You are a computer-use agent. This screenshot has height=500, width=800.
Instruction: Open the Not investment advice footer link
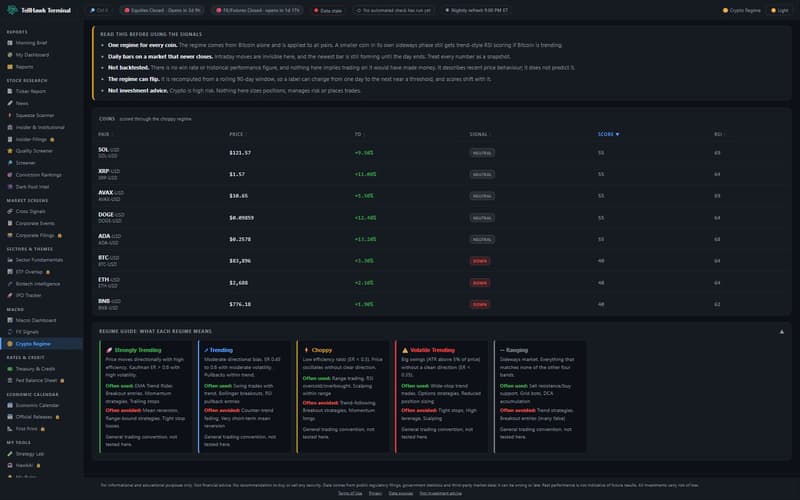pos(440,493)
